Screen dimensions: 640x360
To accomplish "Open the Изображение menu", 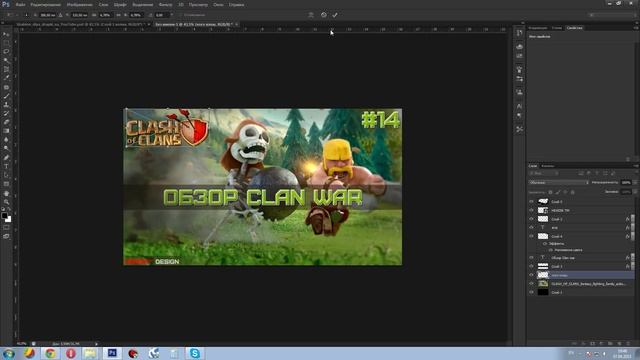I will coord(80,4).
